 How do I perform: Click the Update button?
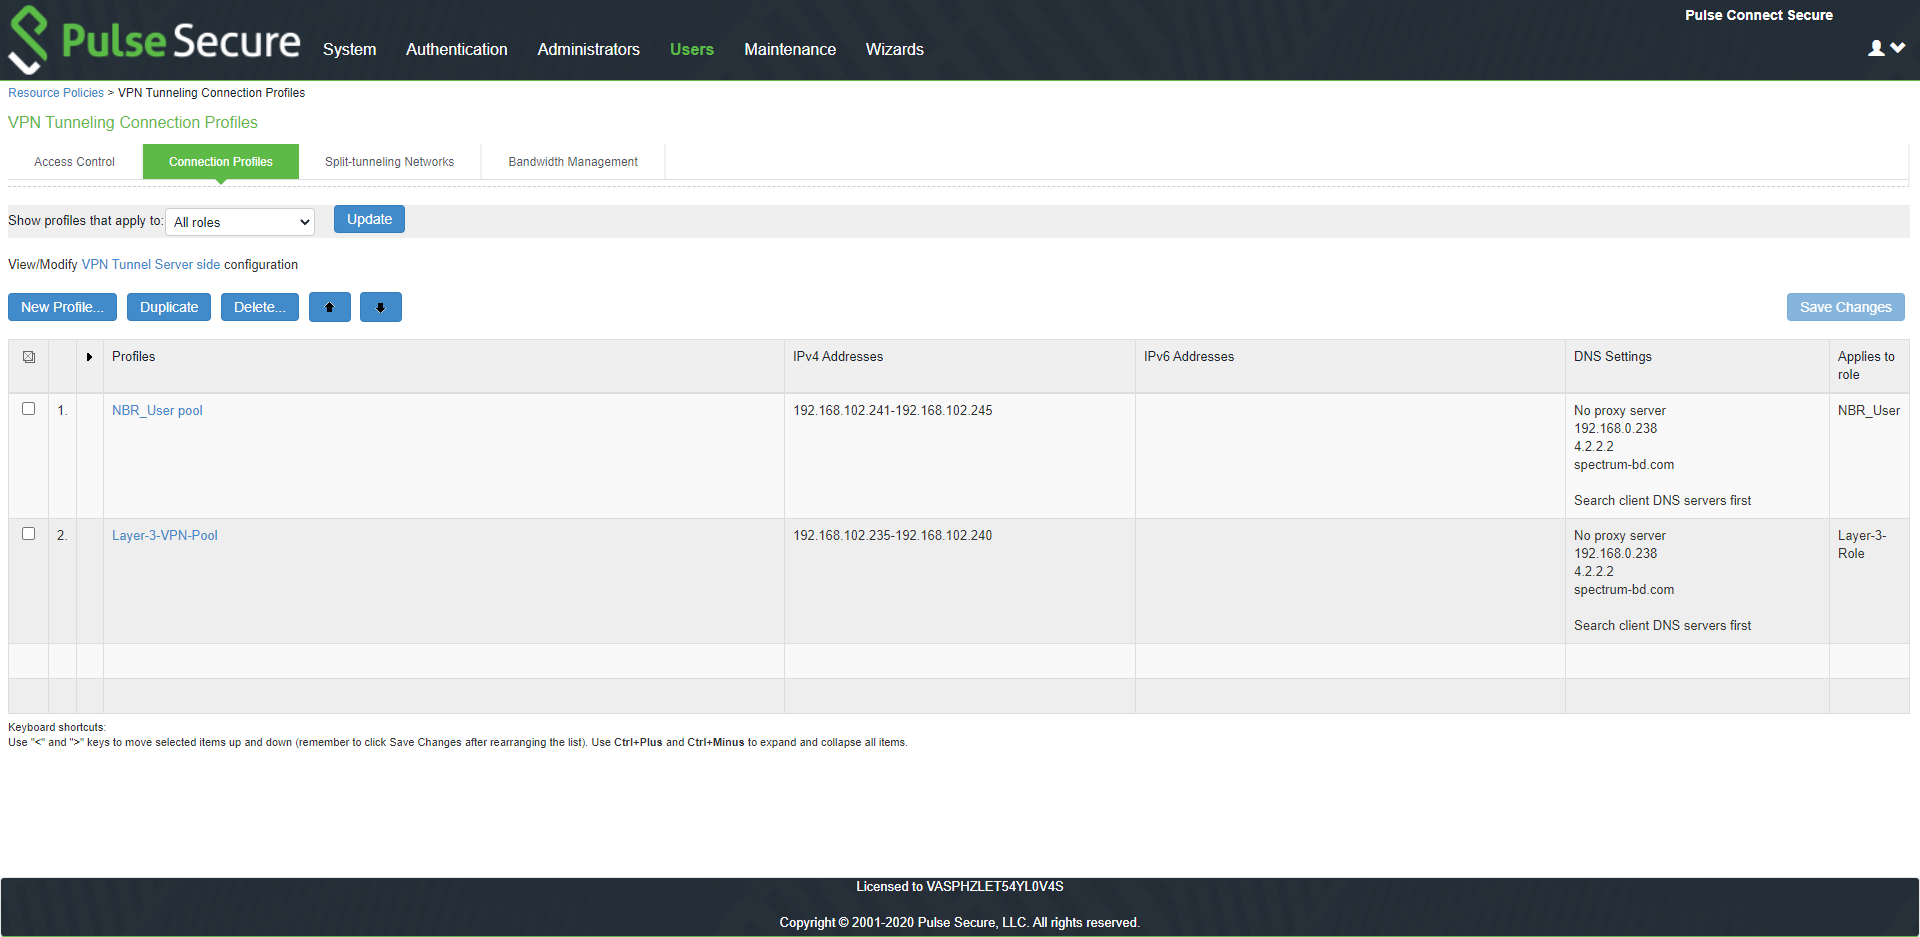[369, 219]
